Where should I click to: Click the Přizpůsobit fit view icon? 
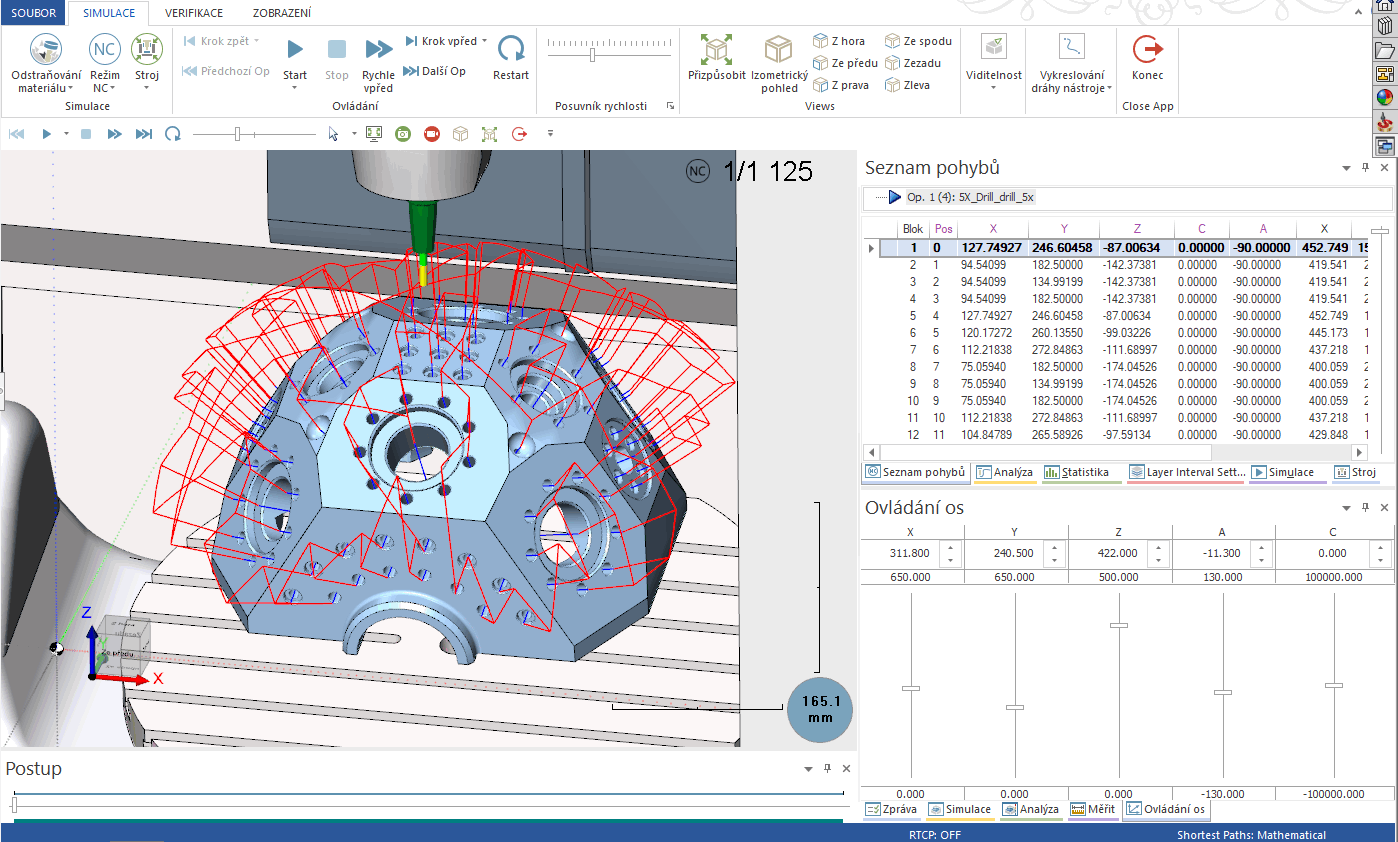(x=717, y=50)
